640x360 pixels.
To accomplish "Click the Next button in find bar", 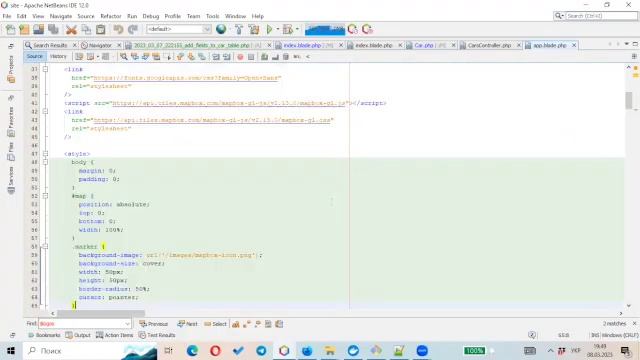I will (187, 324).
